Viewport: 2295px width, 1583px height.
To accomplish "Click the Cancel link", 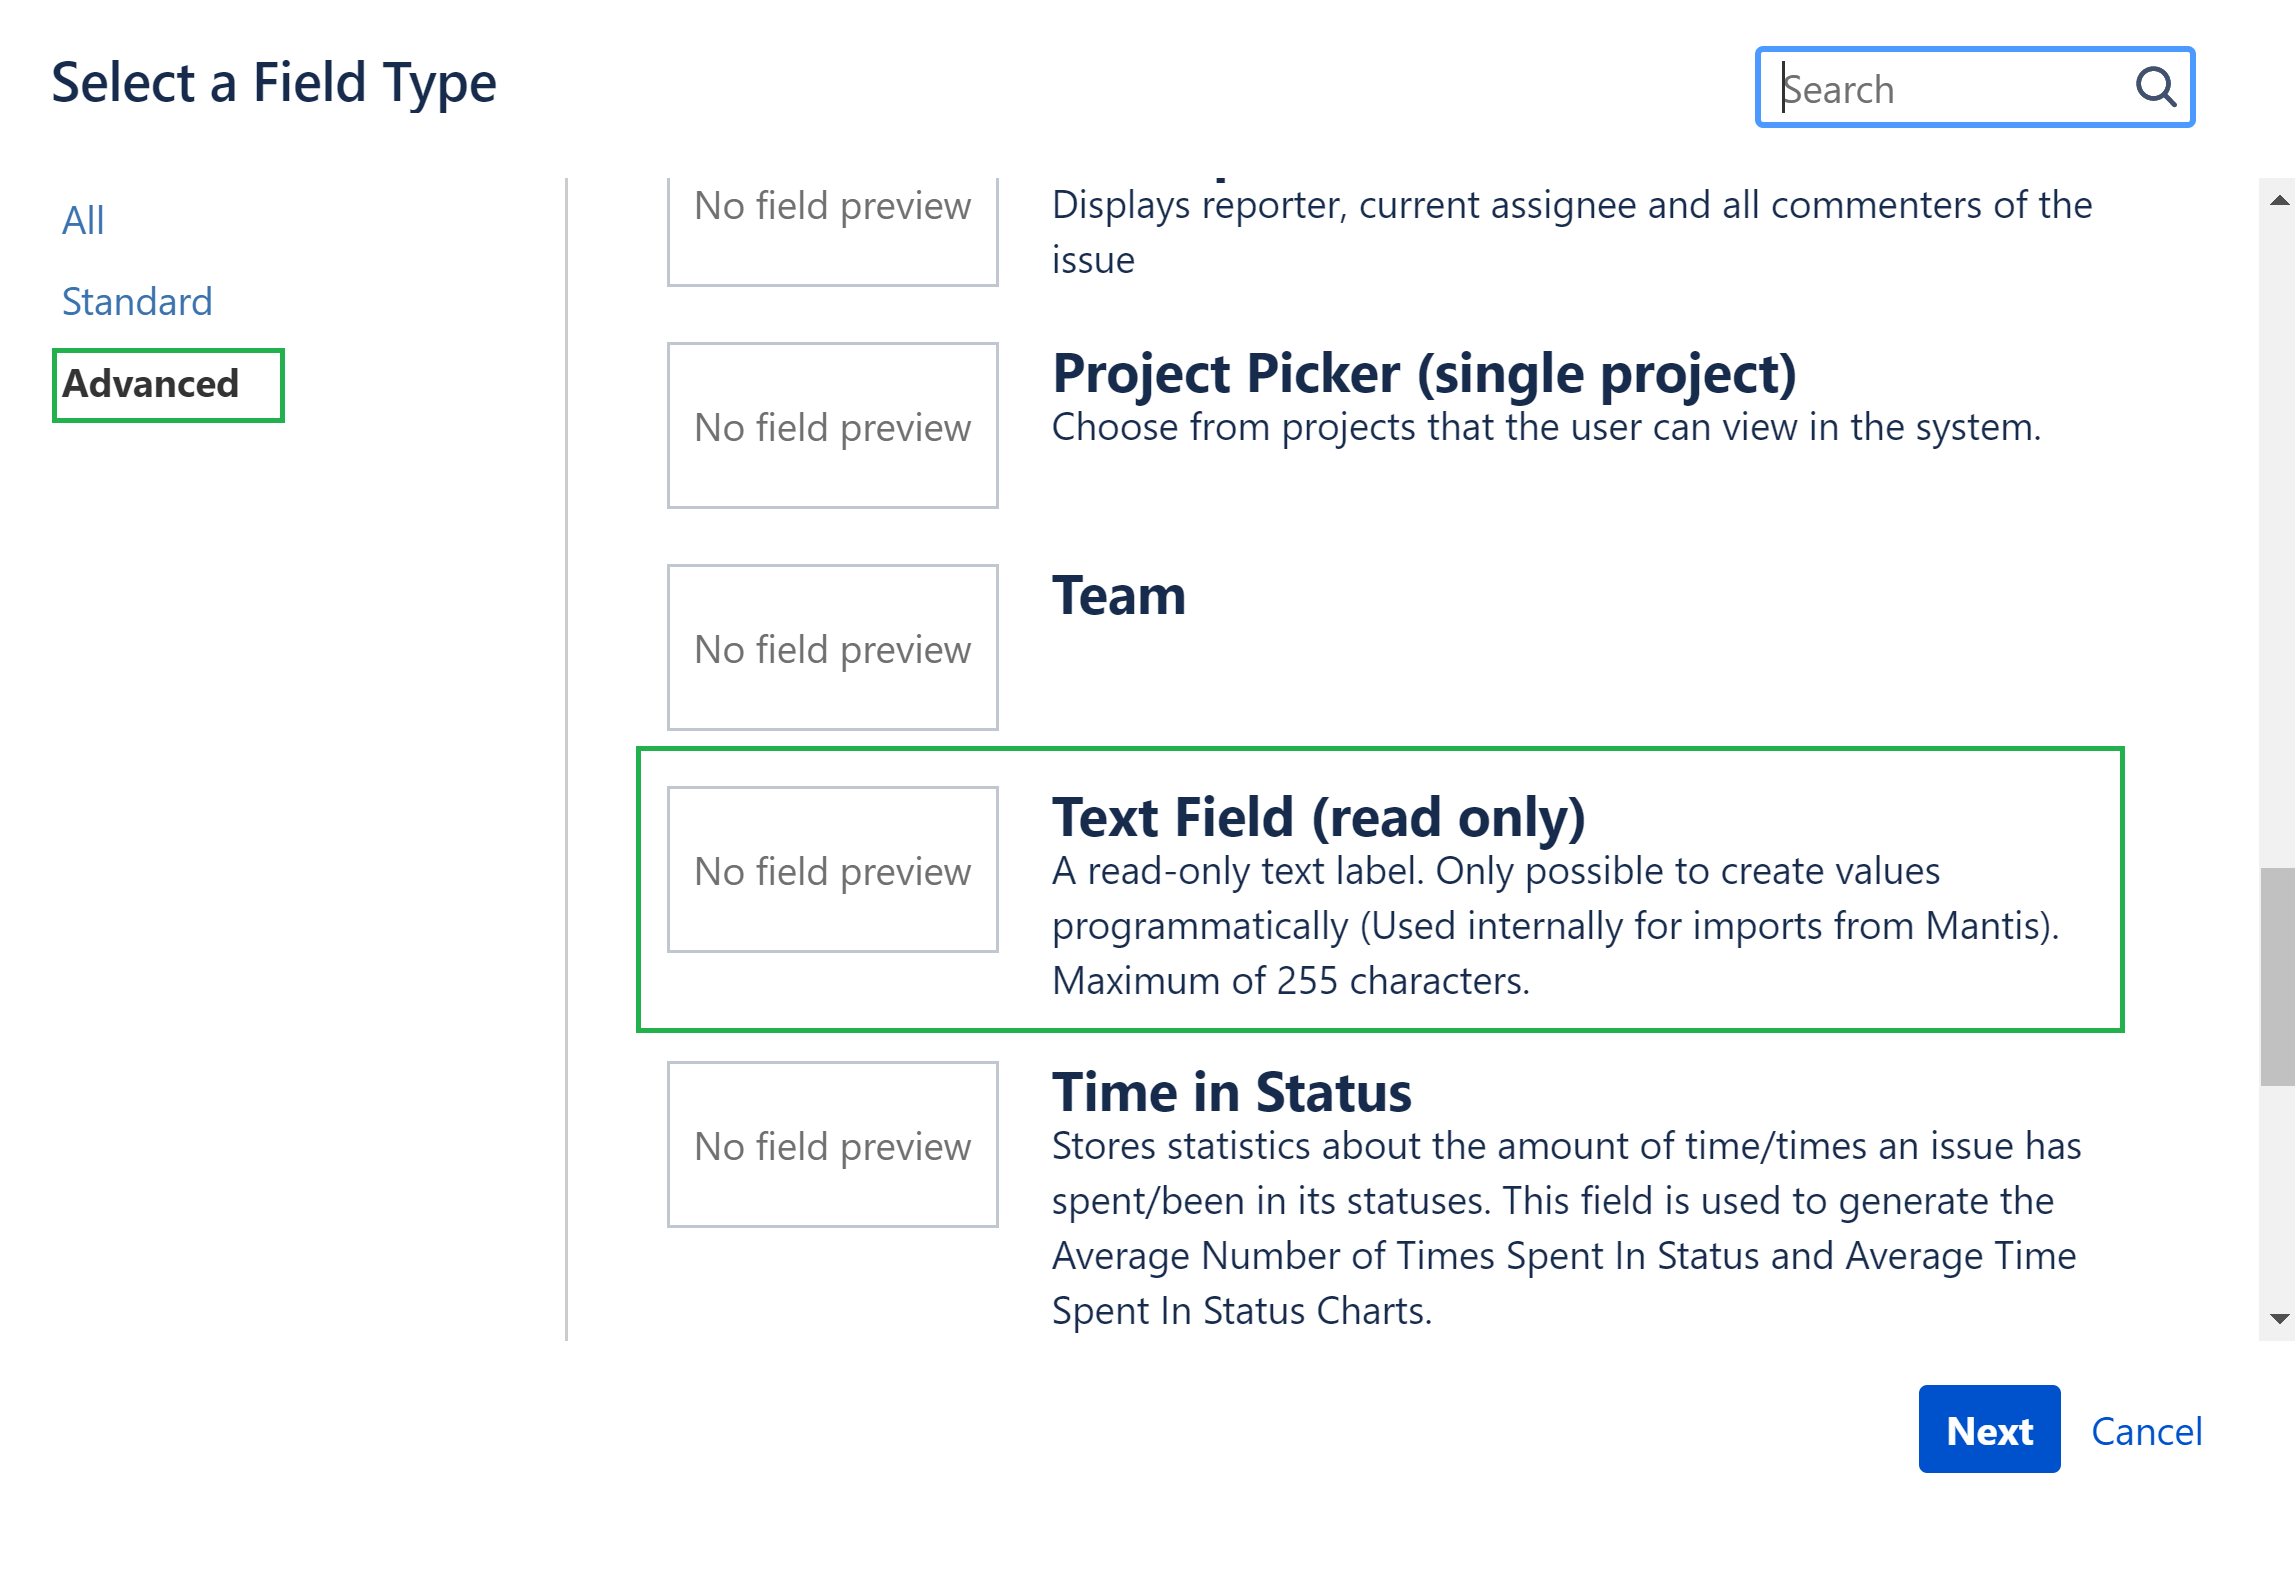I will [2146, 1431].
